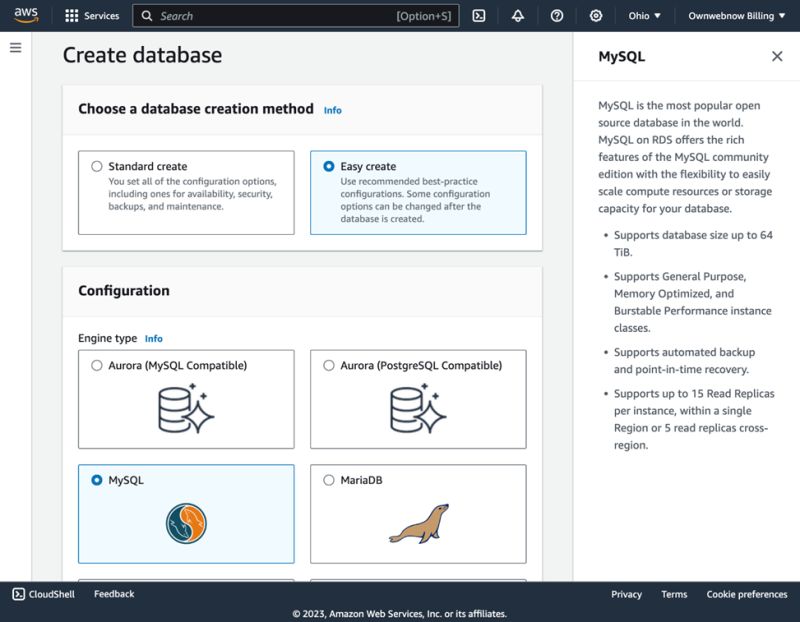The width and height of the screenshot is (800, 622).
Task: Click the Services menu label
Action: coord(102,16)
